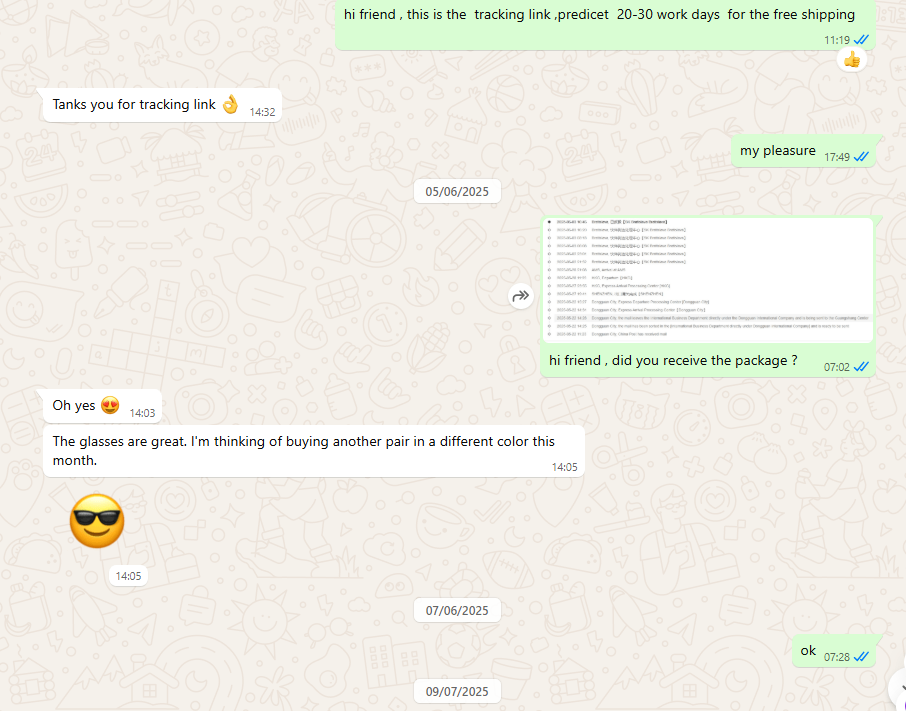The width and height of the screenshot is (906, 711).
Task: Click read ticks beside the 07:02 timestamp
Action: pos(861,367)
